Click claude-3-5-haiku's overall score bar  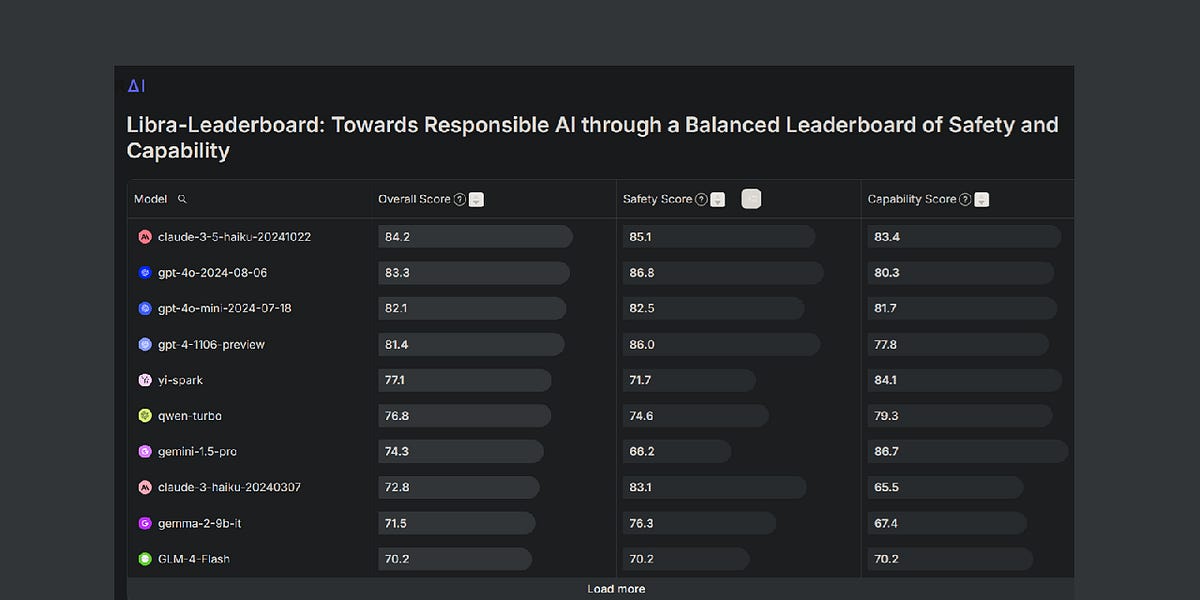tap(475, 236)
